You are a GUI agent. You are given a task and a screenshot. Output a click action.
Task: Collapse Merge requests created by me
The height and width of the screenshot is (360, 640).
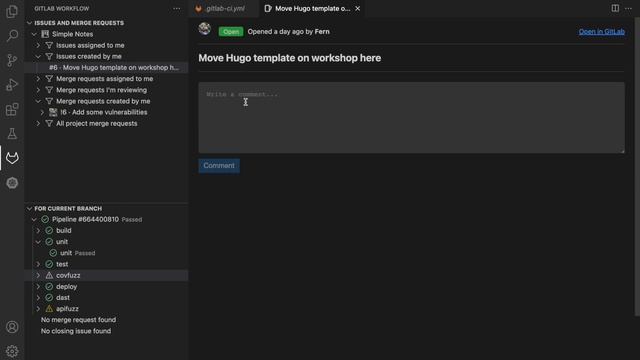point(38,101)
